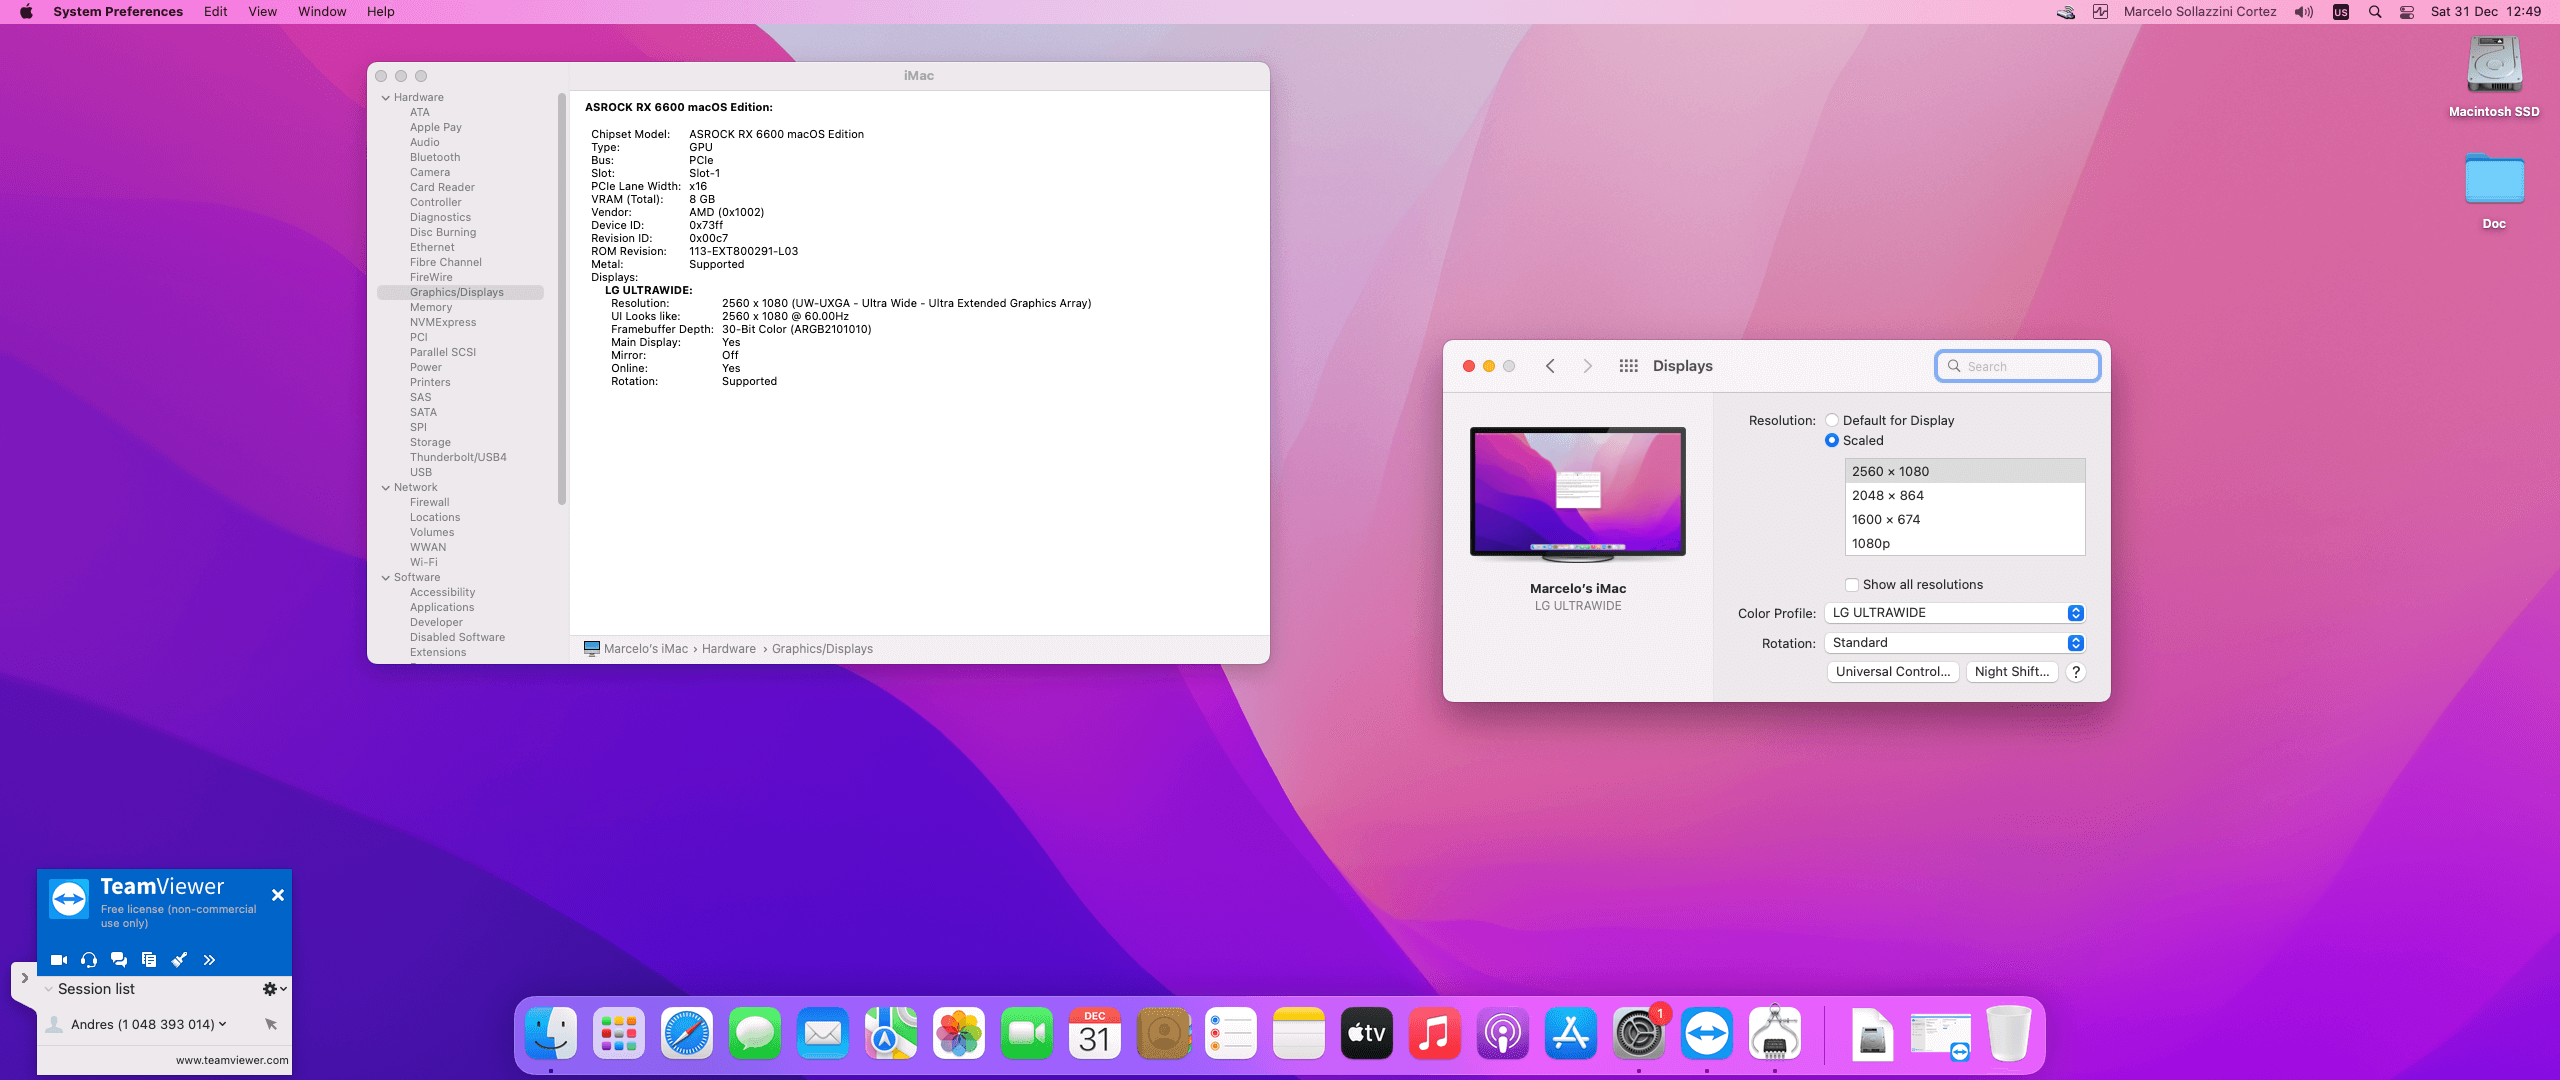The image size is (2560, 1080).
Task: Click the help question mark button
Action: 2076,672
